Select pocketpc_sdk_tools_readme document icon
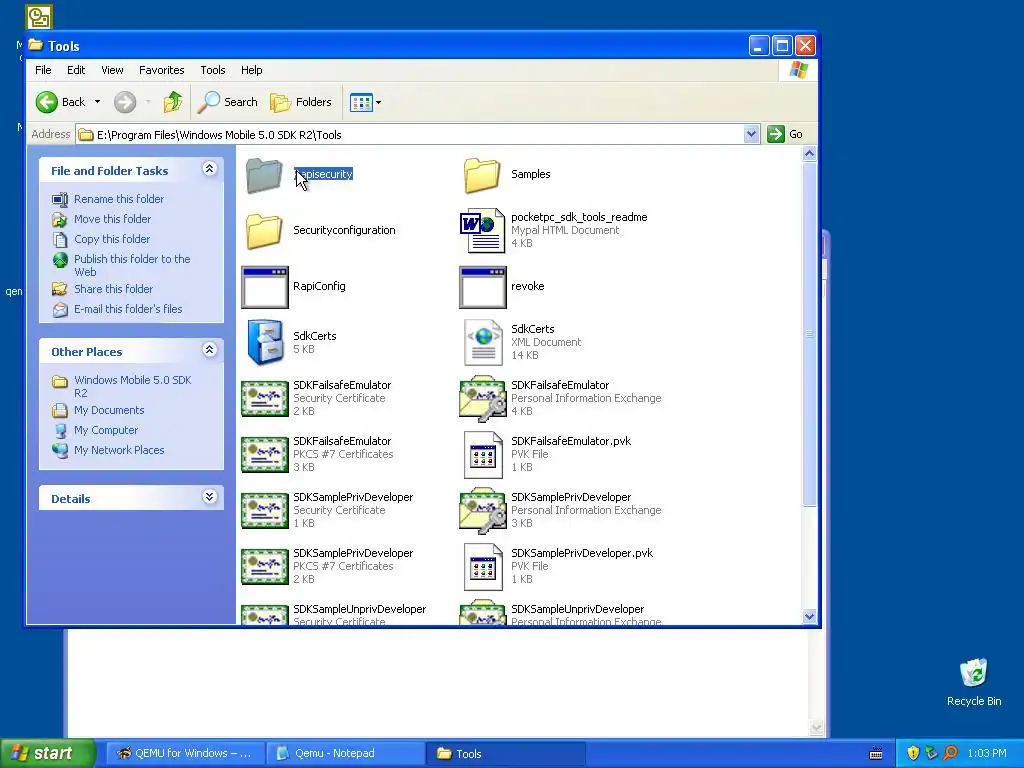 (x=482, y=231)
